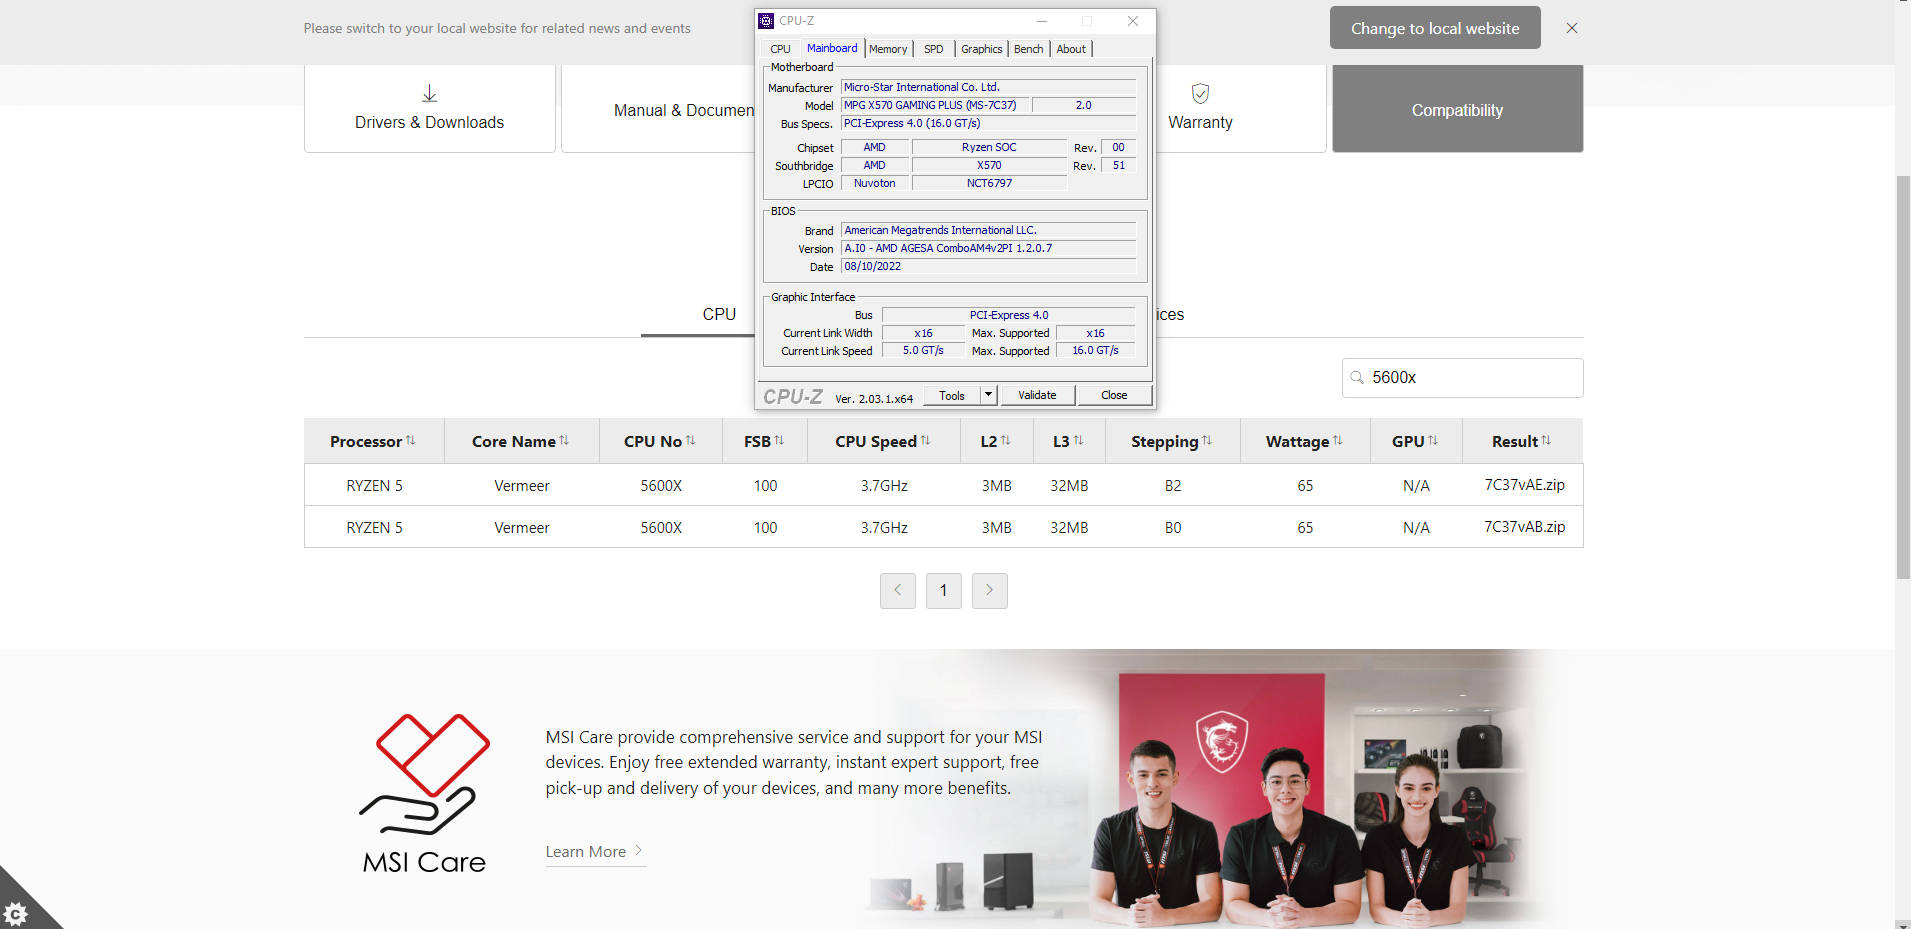The height and width of the screenshot is (929, 1911).
Task: Open cookie settings gear icon
Action: point(15,913)
